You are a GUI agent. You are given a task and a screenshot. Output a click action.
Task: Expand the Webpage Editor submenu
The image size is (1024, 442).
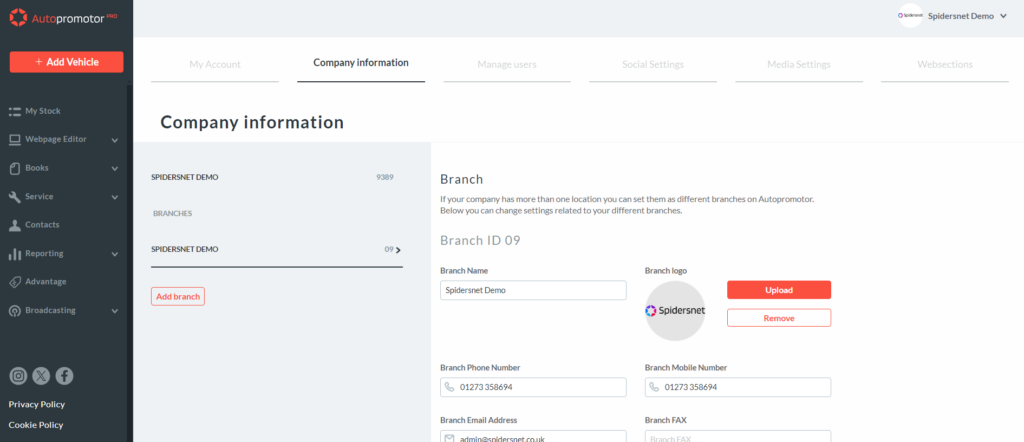click(115, 140)
